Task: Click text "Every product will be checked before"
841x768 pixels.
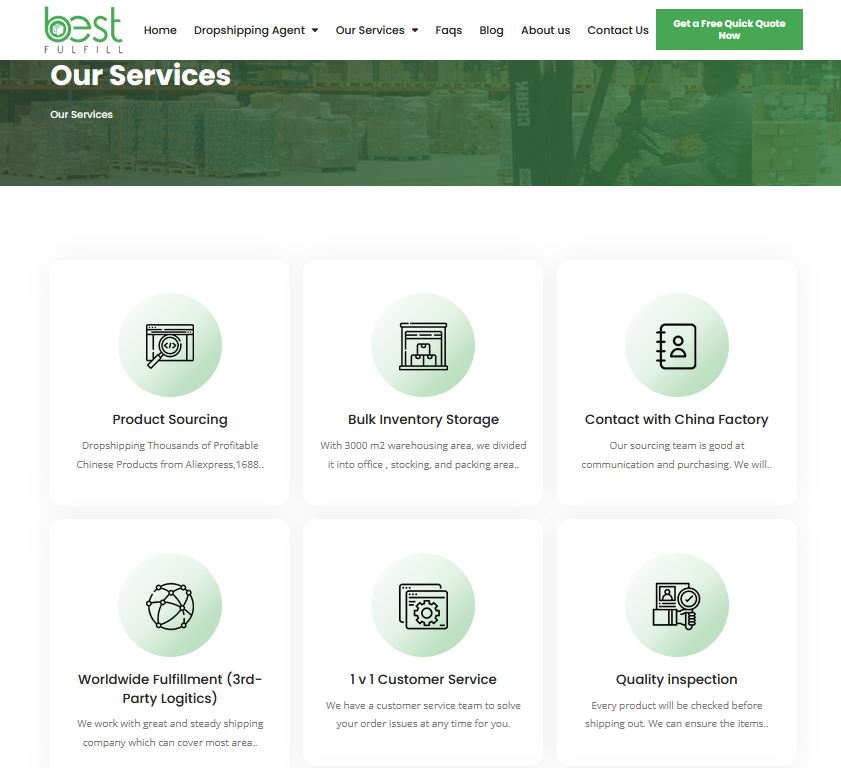Action: pos(676,706)
